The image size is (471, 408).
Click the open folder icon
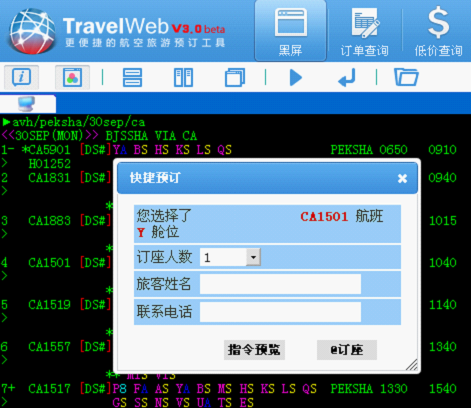point(406,77)
